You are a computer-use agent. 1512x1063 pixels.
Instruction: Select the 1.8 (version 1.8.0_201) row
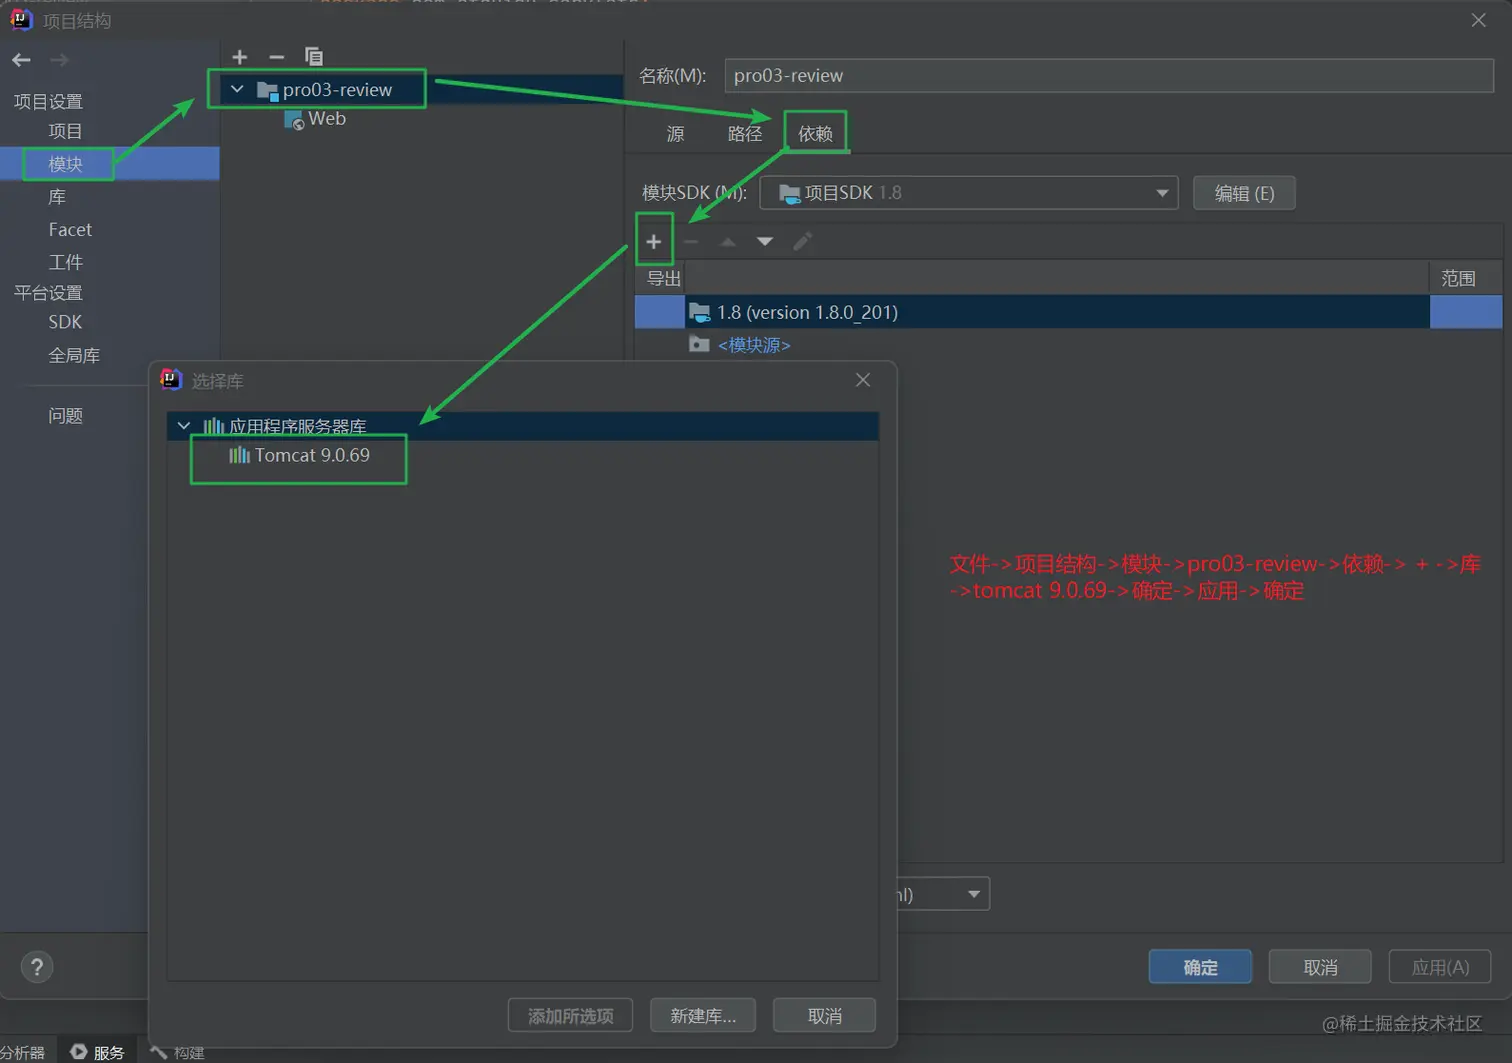(1068, 312)
